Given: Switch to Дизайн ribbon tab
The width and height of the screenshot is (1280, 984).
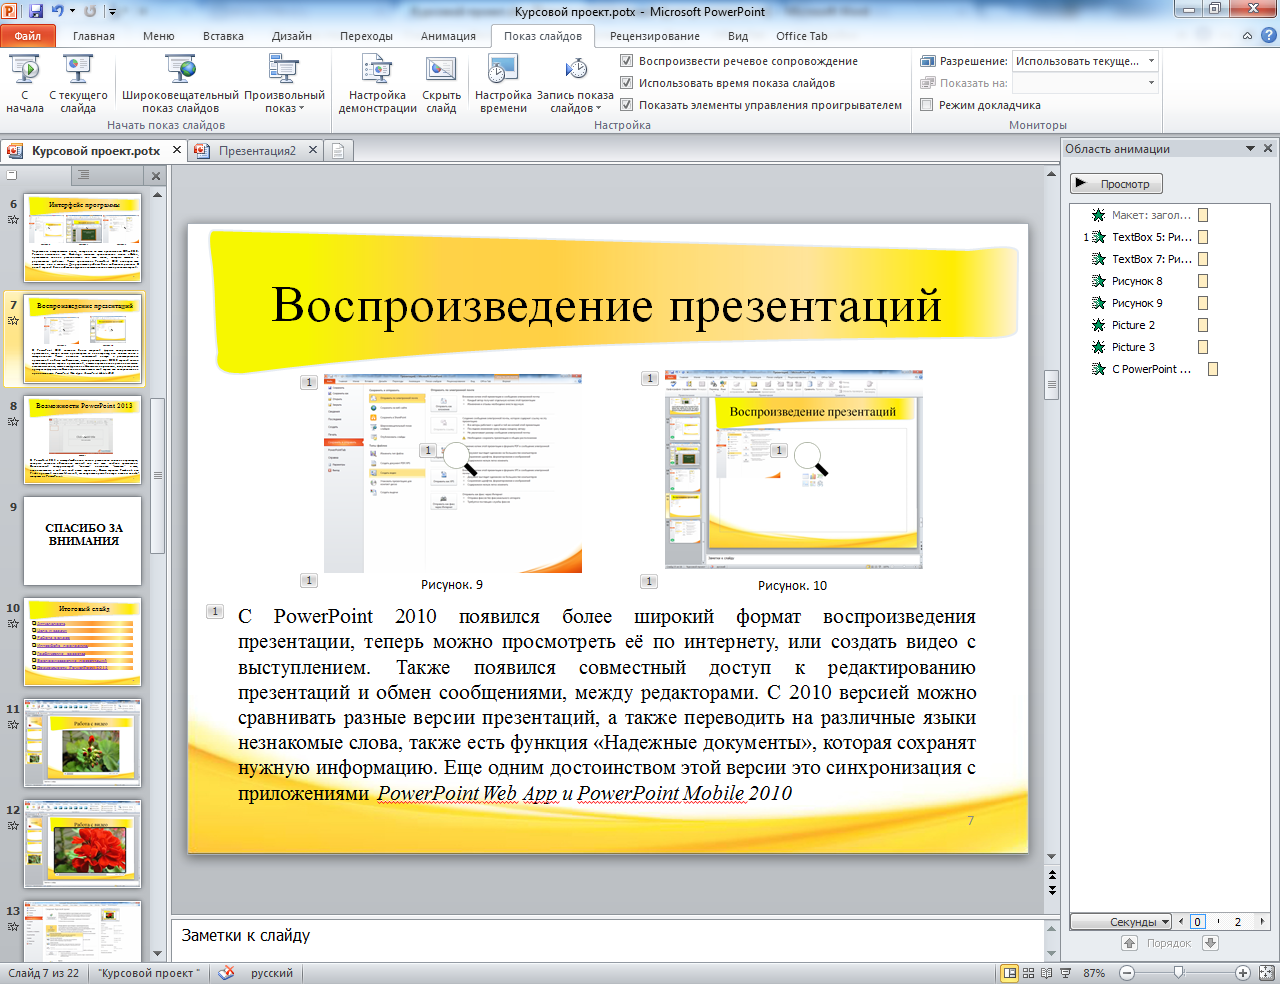Looking at the screenshot, I should click(291, 36).
